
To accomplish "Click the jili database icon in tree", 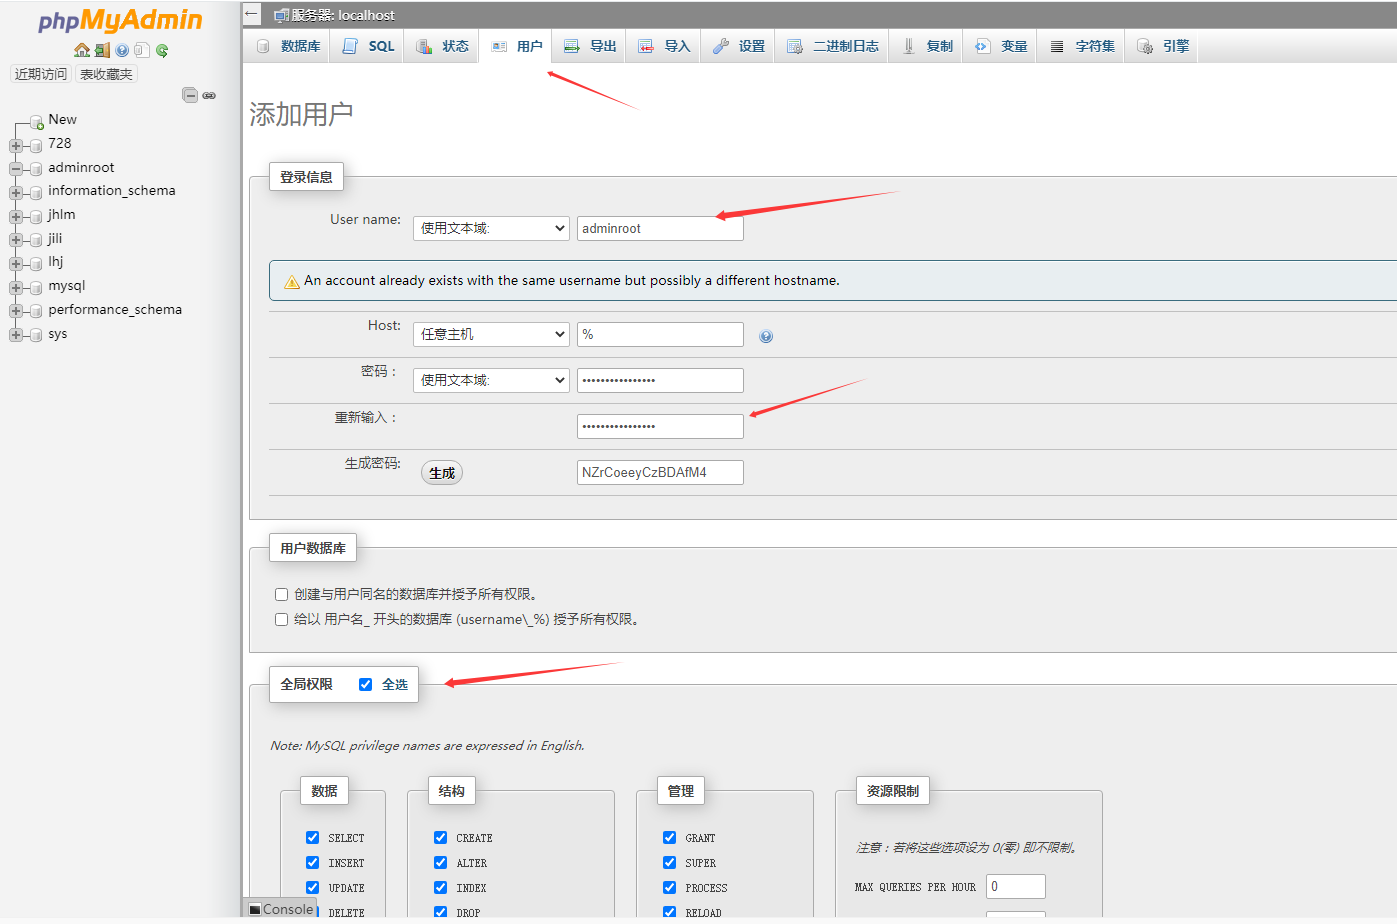I will coord(36,240).
